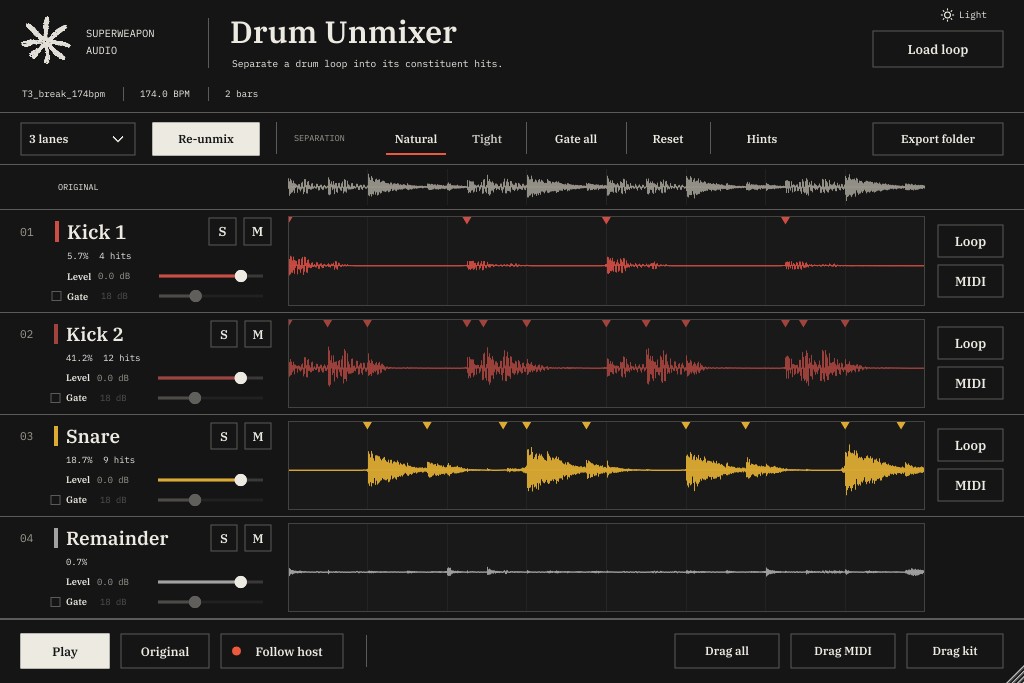Mute the Kick 1 lane
The image size is (1024, 683).
(257, 232)
